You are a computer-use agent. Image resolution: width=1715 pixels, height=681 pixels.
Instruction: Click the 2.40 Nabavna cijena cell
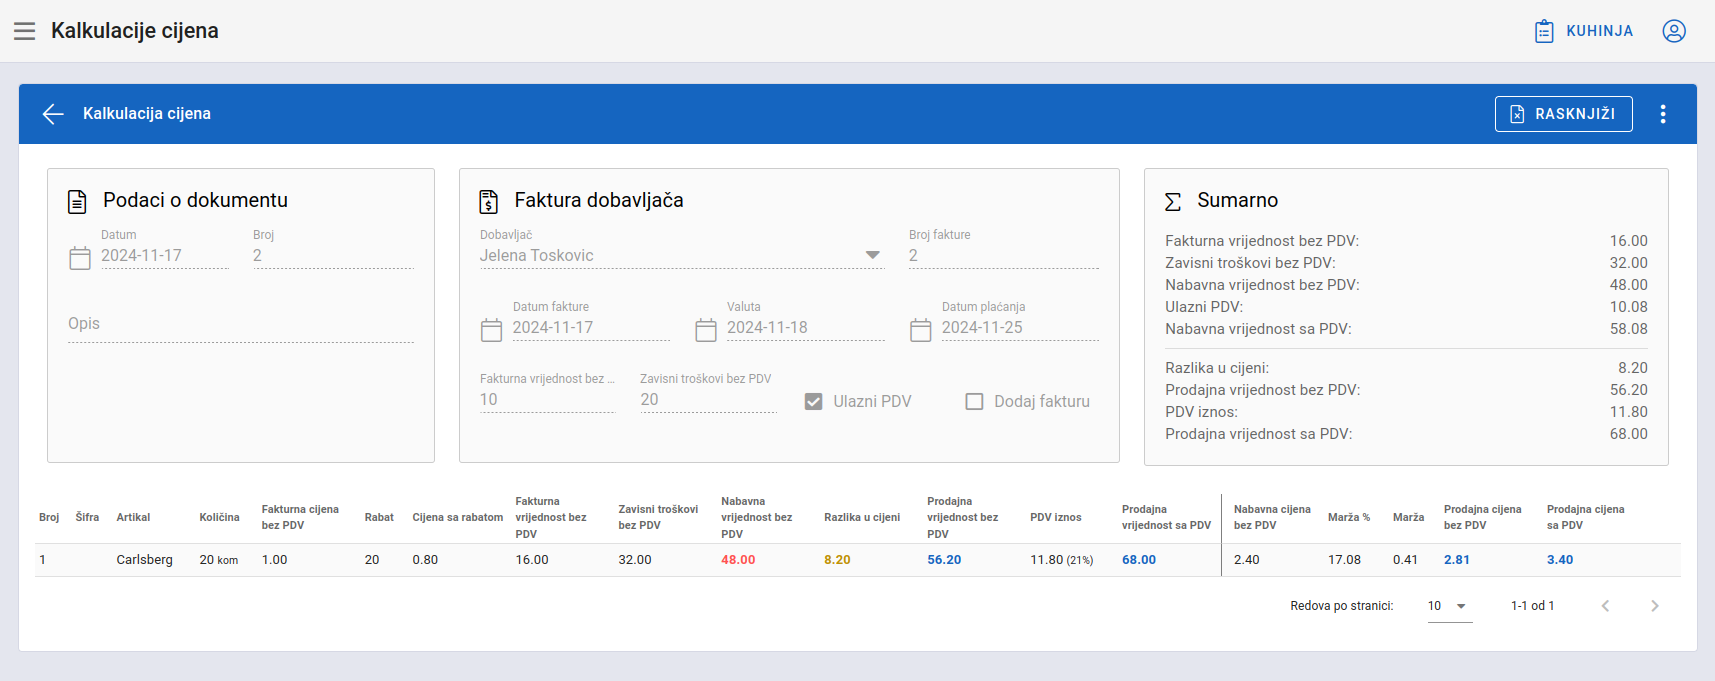point(1247,560)
